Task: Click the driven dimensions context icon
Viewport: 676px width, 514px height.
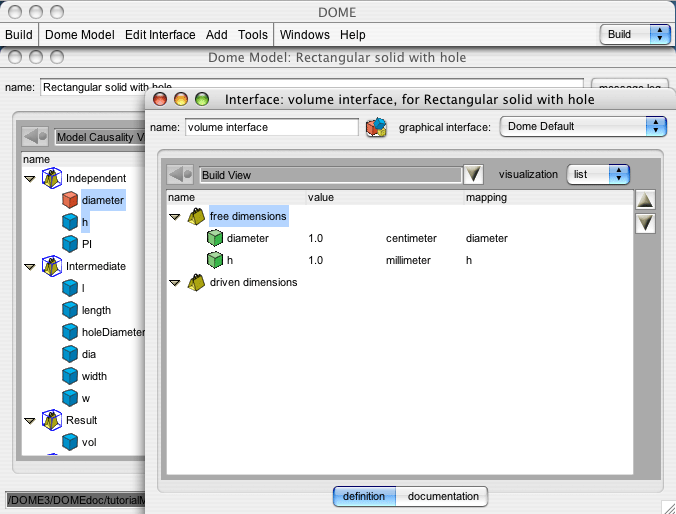Action: click(196, 282)
